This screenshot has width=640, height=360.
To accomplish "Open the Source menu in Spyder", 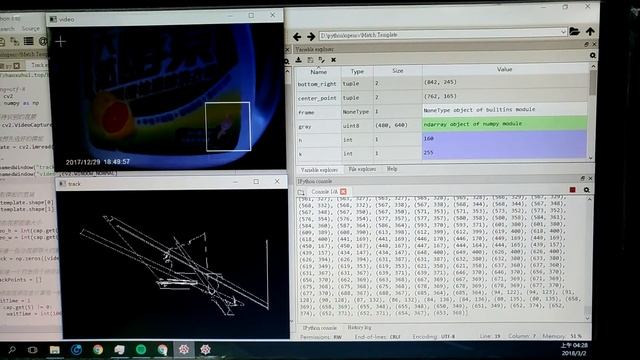I will coord(31,29).
